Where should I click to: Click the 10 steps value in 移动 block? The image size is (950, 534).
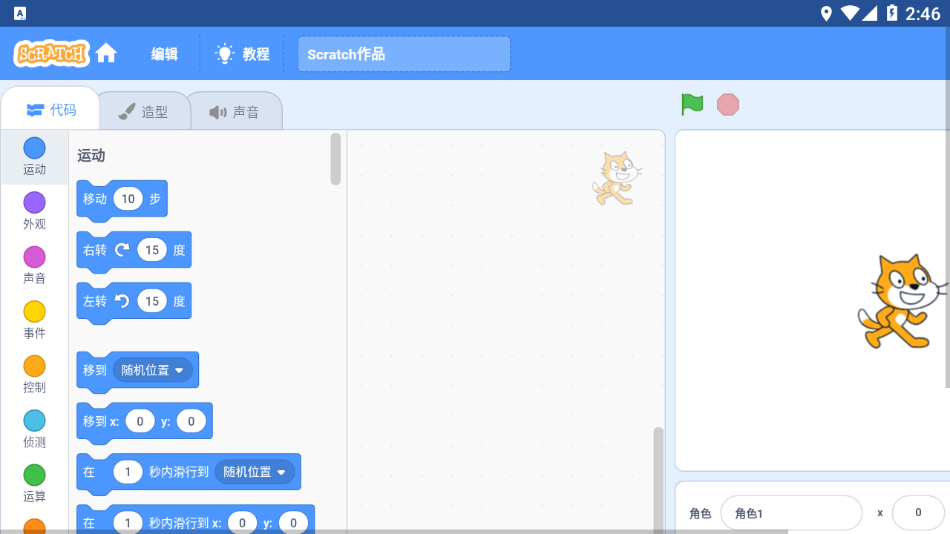point(128,199)
